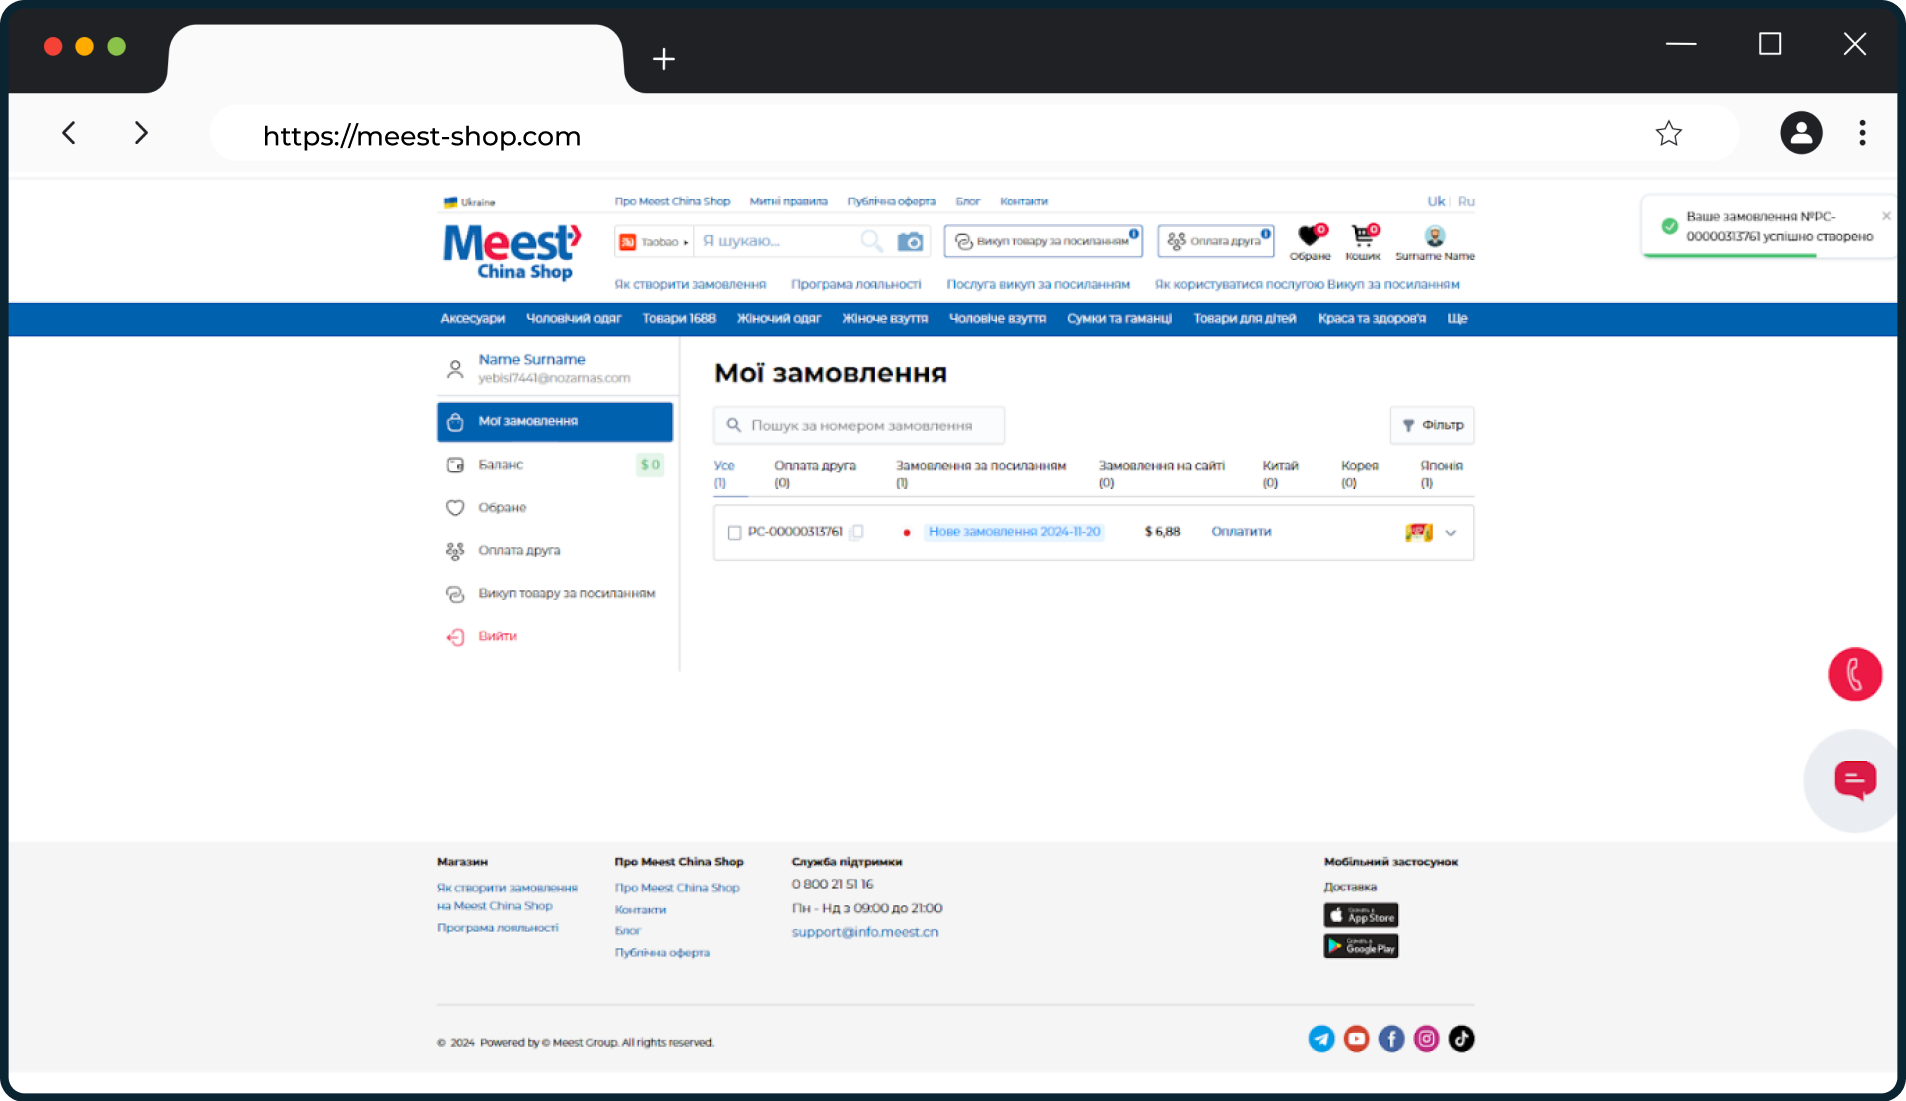This screenshot has height=1101, width=1906.
Task: Switch language to Uk
Action: click(1436, 201)
